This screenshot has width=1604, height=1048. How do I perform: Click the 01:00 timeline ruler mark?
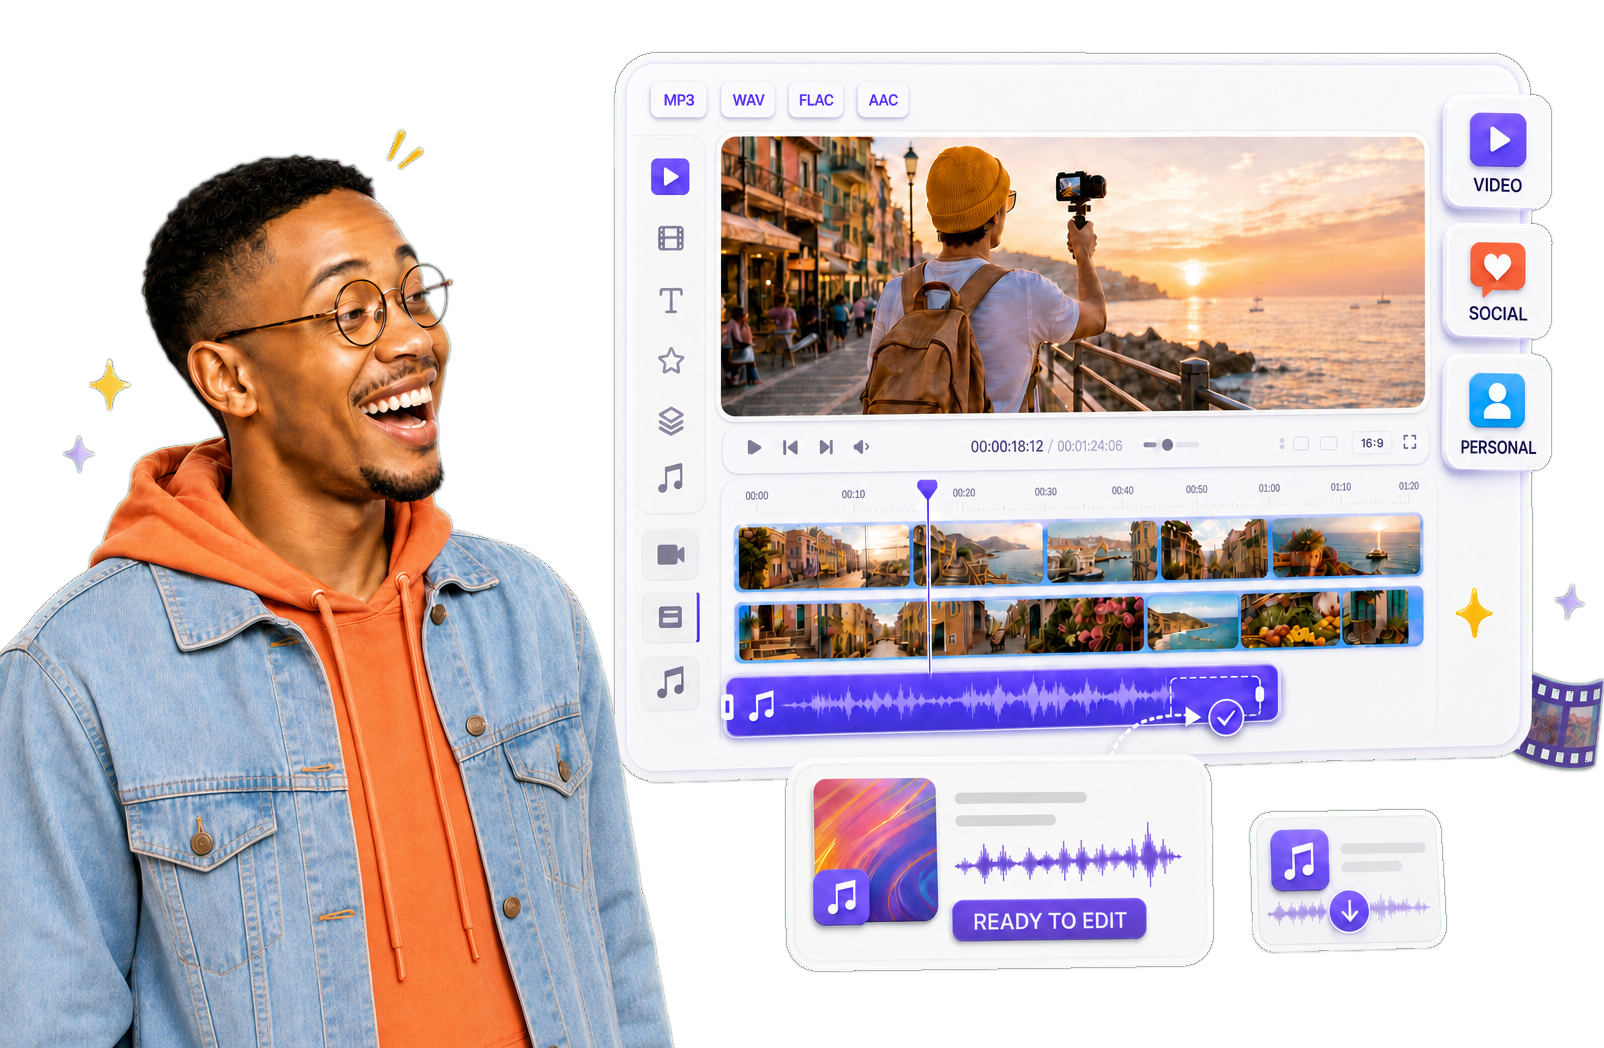pos(1269,488)
